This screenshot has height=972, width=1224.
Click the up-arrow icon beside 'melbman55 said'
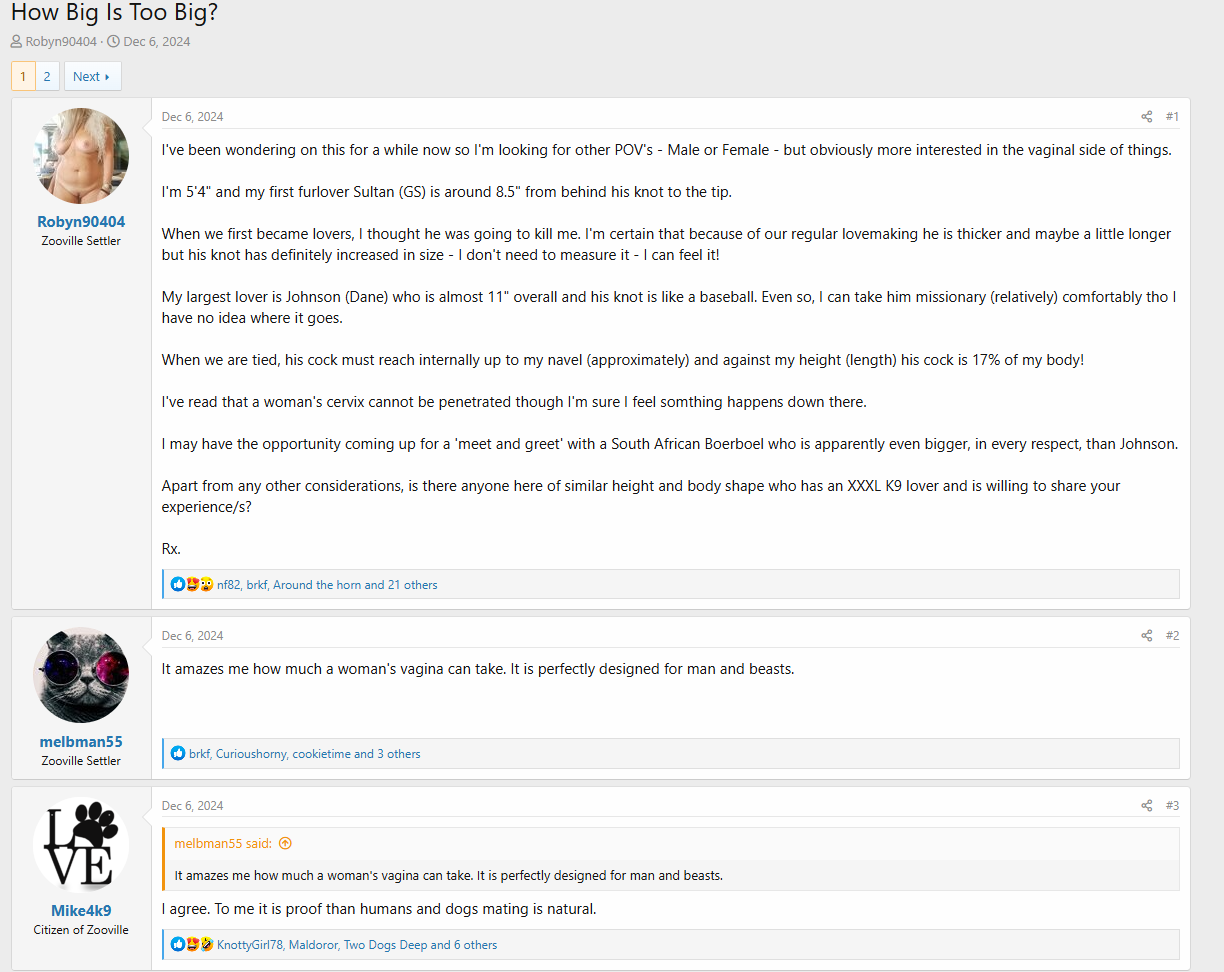[x=285, y=844]
